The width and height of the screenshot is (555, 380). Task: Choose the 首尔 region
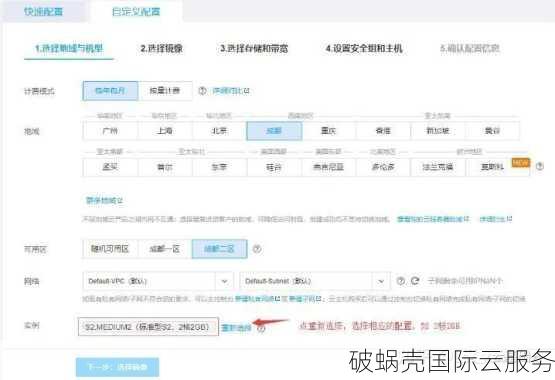[x=165, y=167]
